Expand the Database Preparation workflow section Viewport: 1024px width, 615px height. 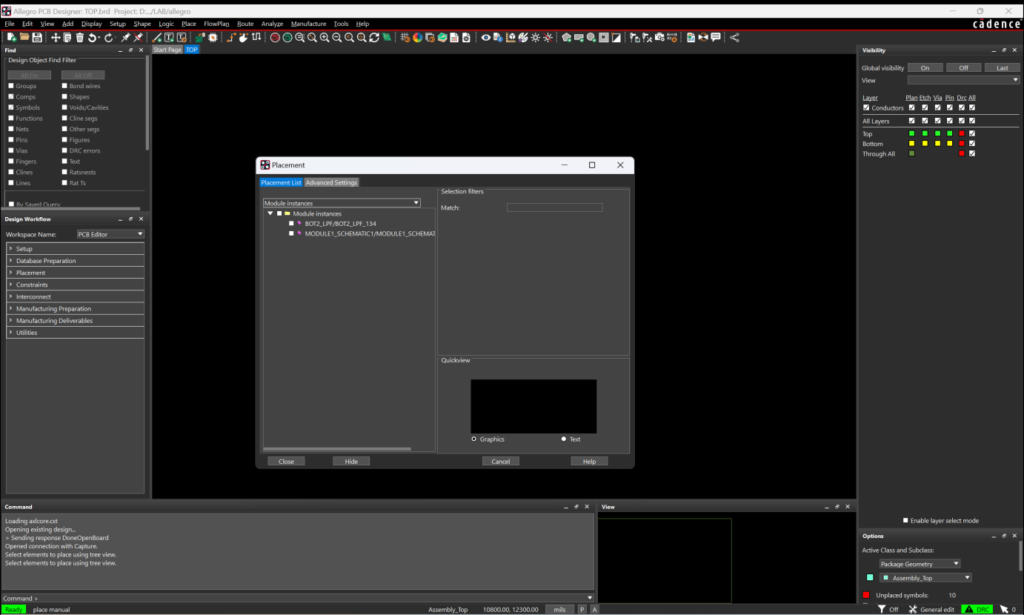point(46,261)
